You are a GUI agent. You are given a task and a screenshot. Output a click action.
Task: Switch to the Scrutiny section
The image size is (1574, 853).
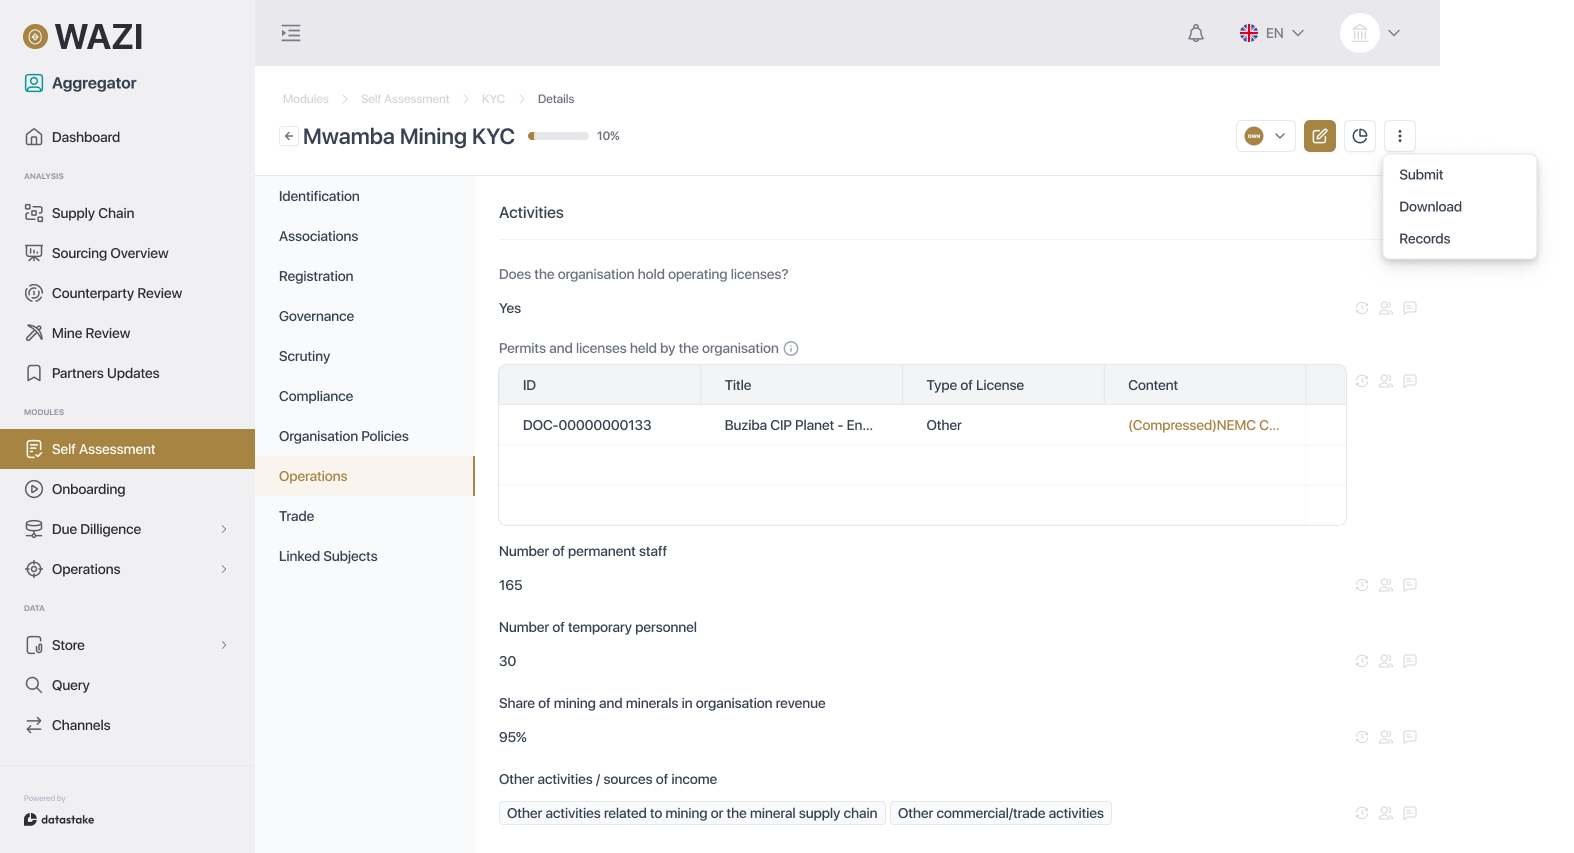[365, 356]
